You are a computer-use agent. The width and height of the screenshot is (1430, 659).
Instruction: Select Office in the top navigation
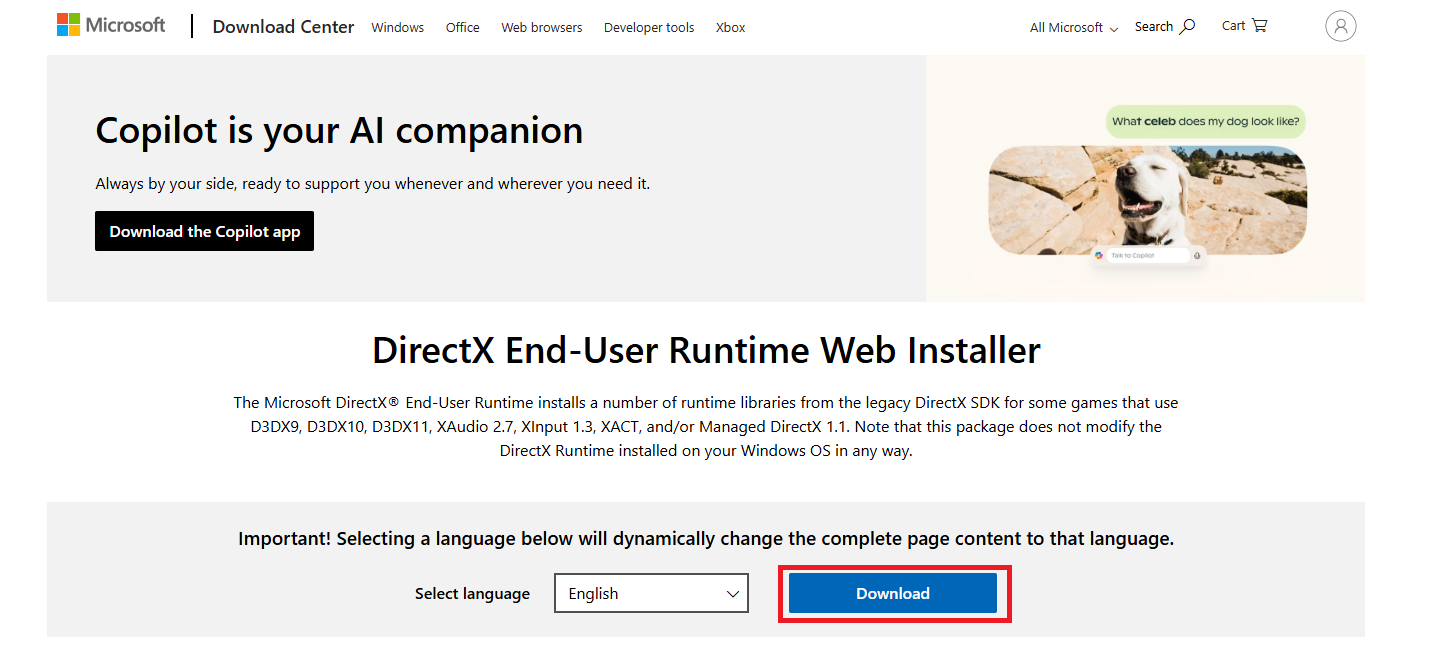pos(462,27)
